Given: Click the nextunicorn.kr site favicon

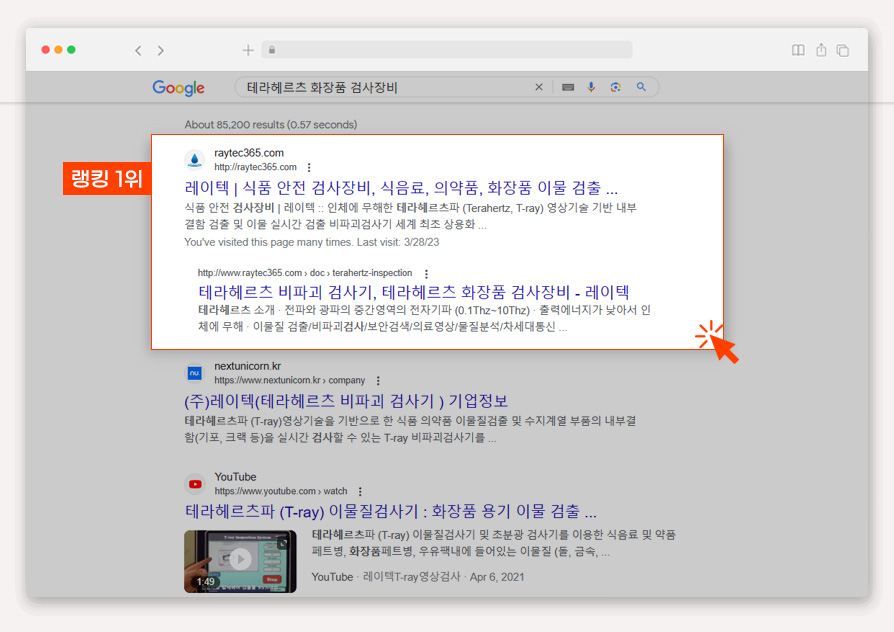Looking at the screenshot, I should (x=194, y=373).
